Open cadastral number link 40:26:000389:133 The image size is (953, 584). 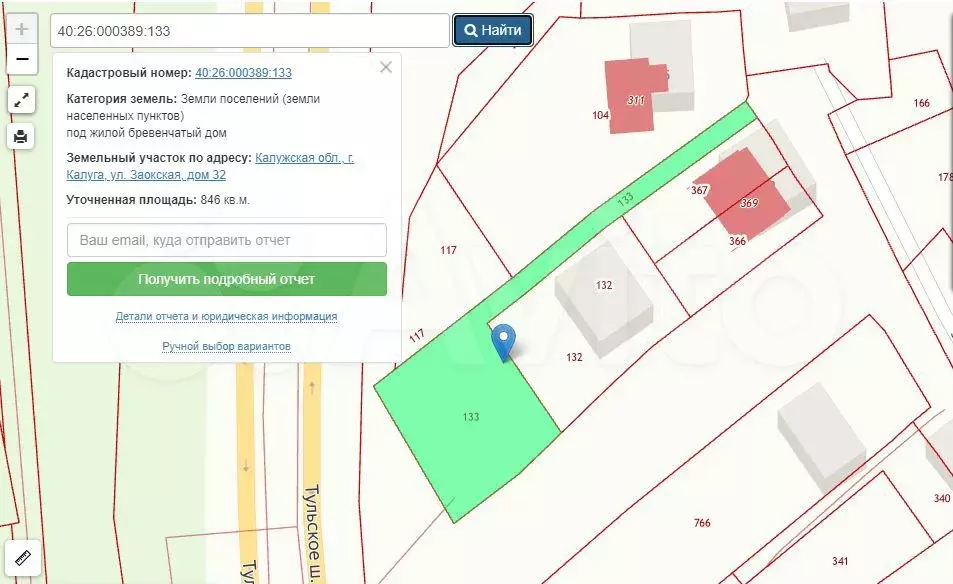click(243, 73)
